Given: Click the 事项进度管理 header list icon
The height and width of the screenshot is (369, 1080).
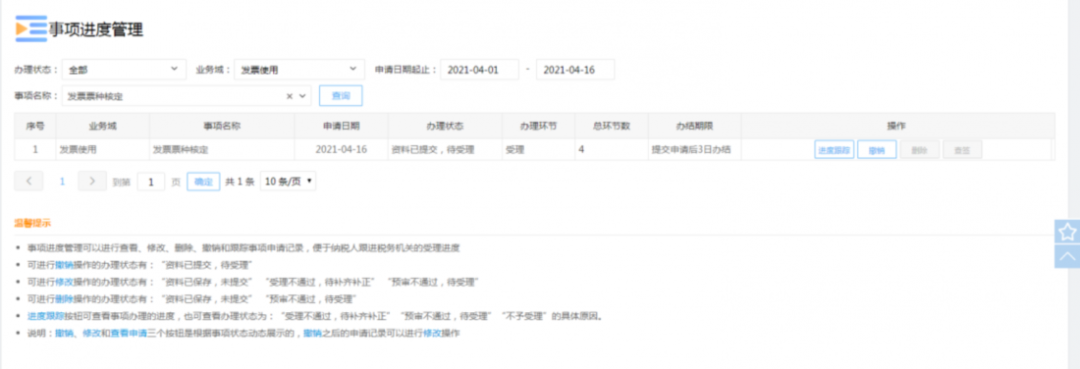Looking at the screenshot, I should click(x=32, y=29).
